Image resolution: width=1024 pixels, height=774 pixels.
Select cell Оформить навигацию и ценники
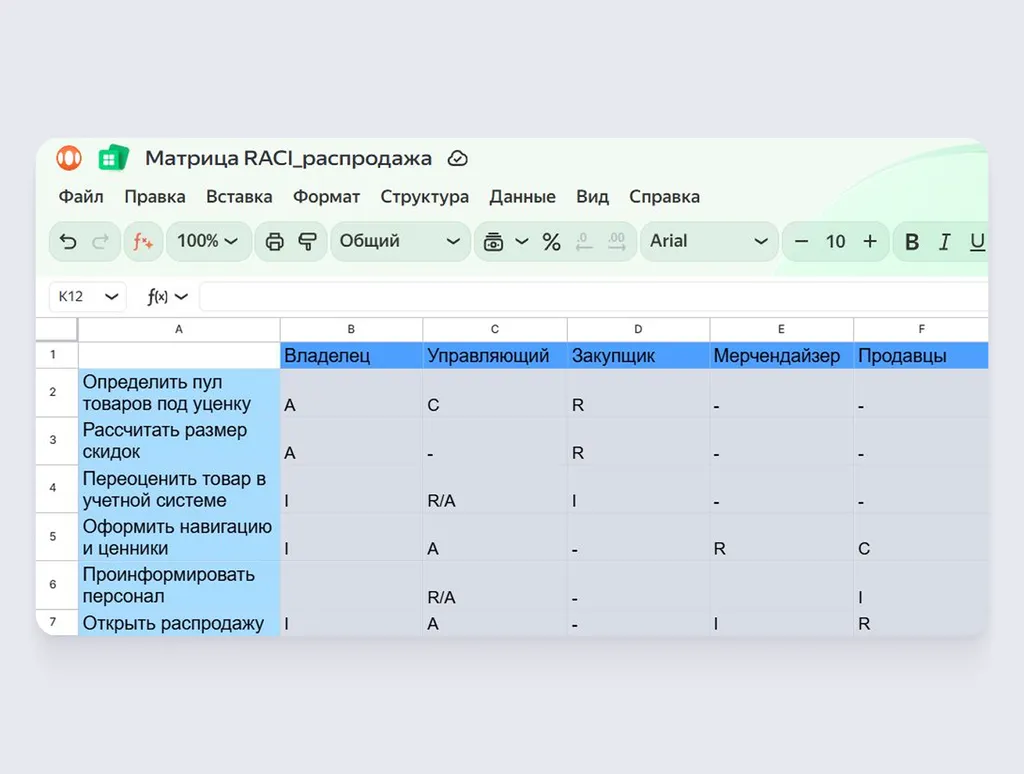pos(179,537)
